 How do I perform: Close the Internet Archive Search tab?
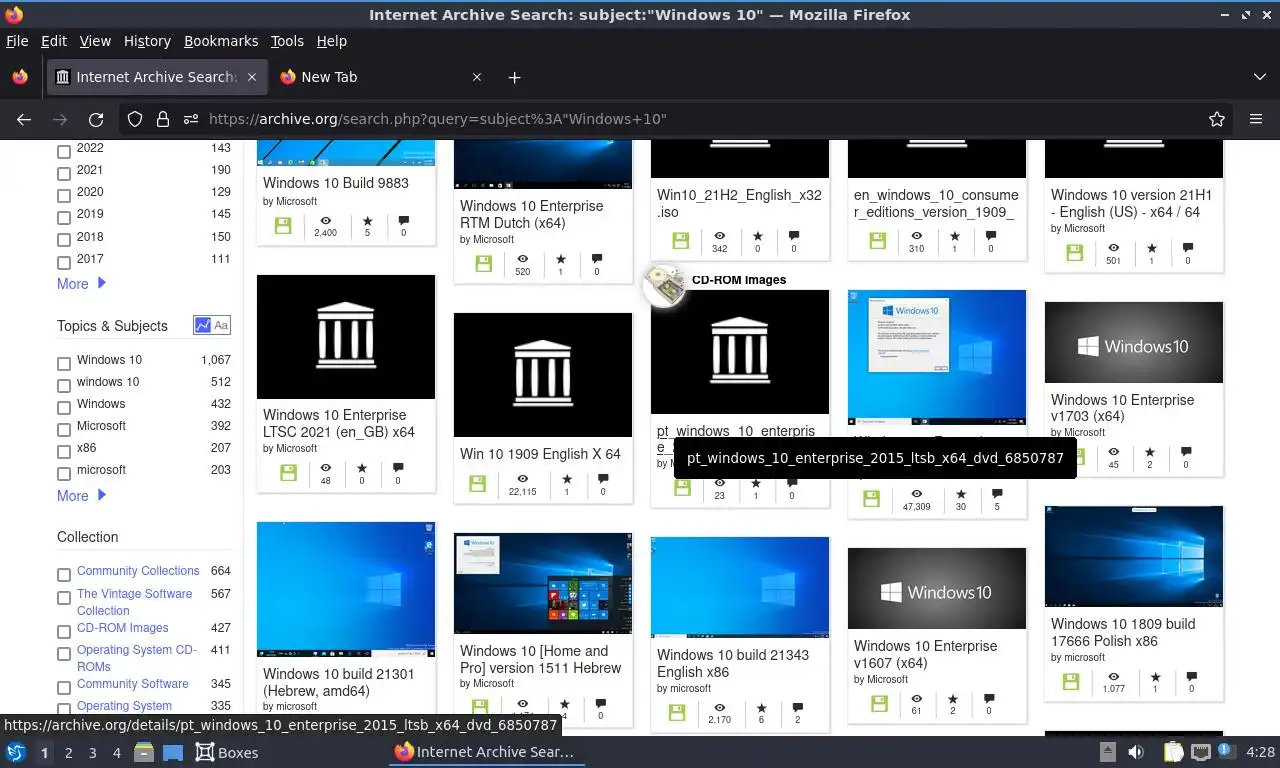pyautogui.click(x=252, y=77)
